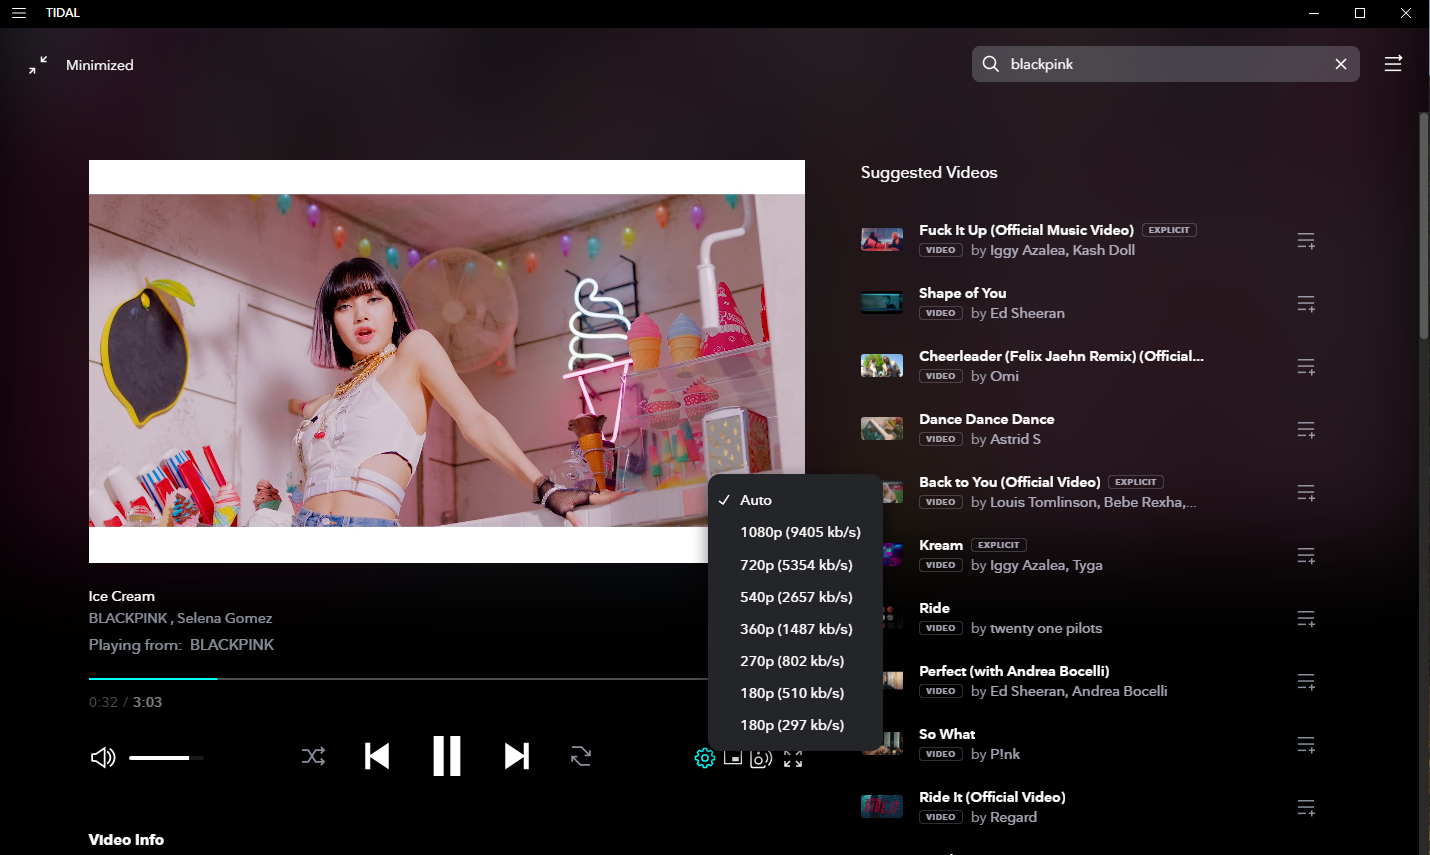Play Dance Dance Dance video title
Screen dimensions: 1430x855
[x=987, y=419]
